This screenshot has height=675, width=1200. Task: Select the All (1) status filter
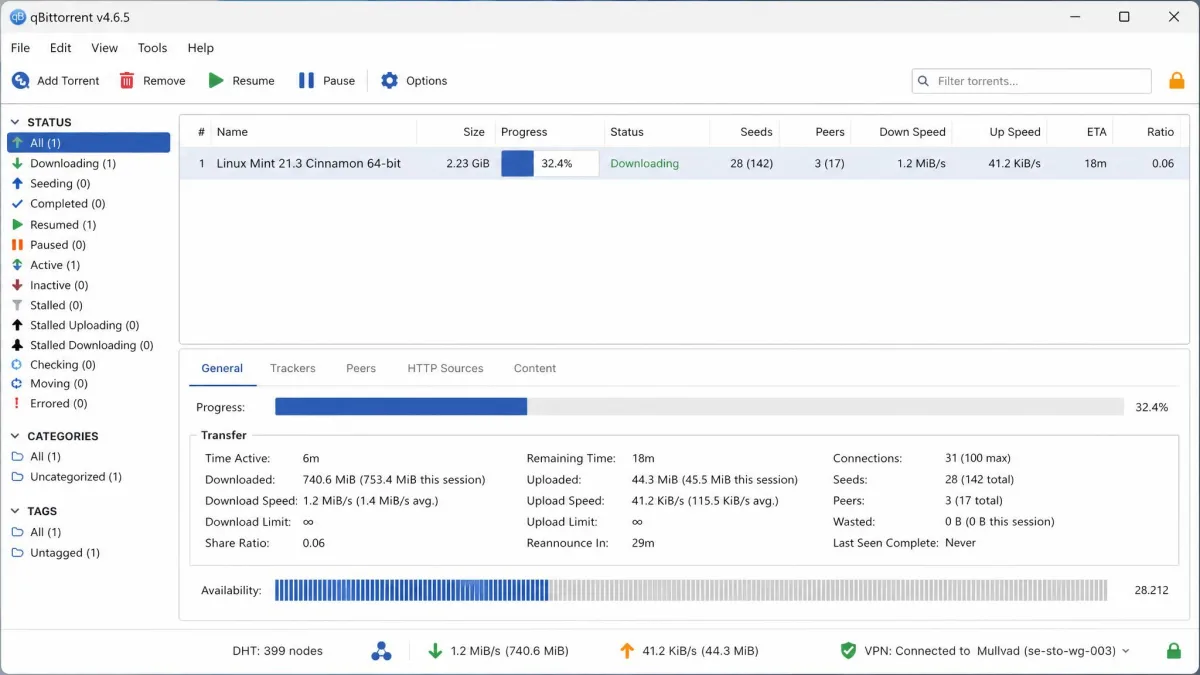88,143
